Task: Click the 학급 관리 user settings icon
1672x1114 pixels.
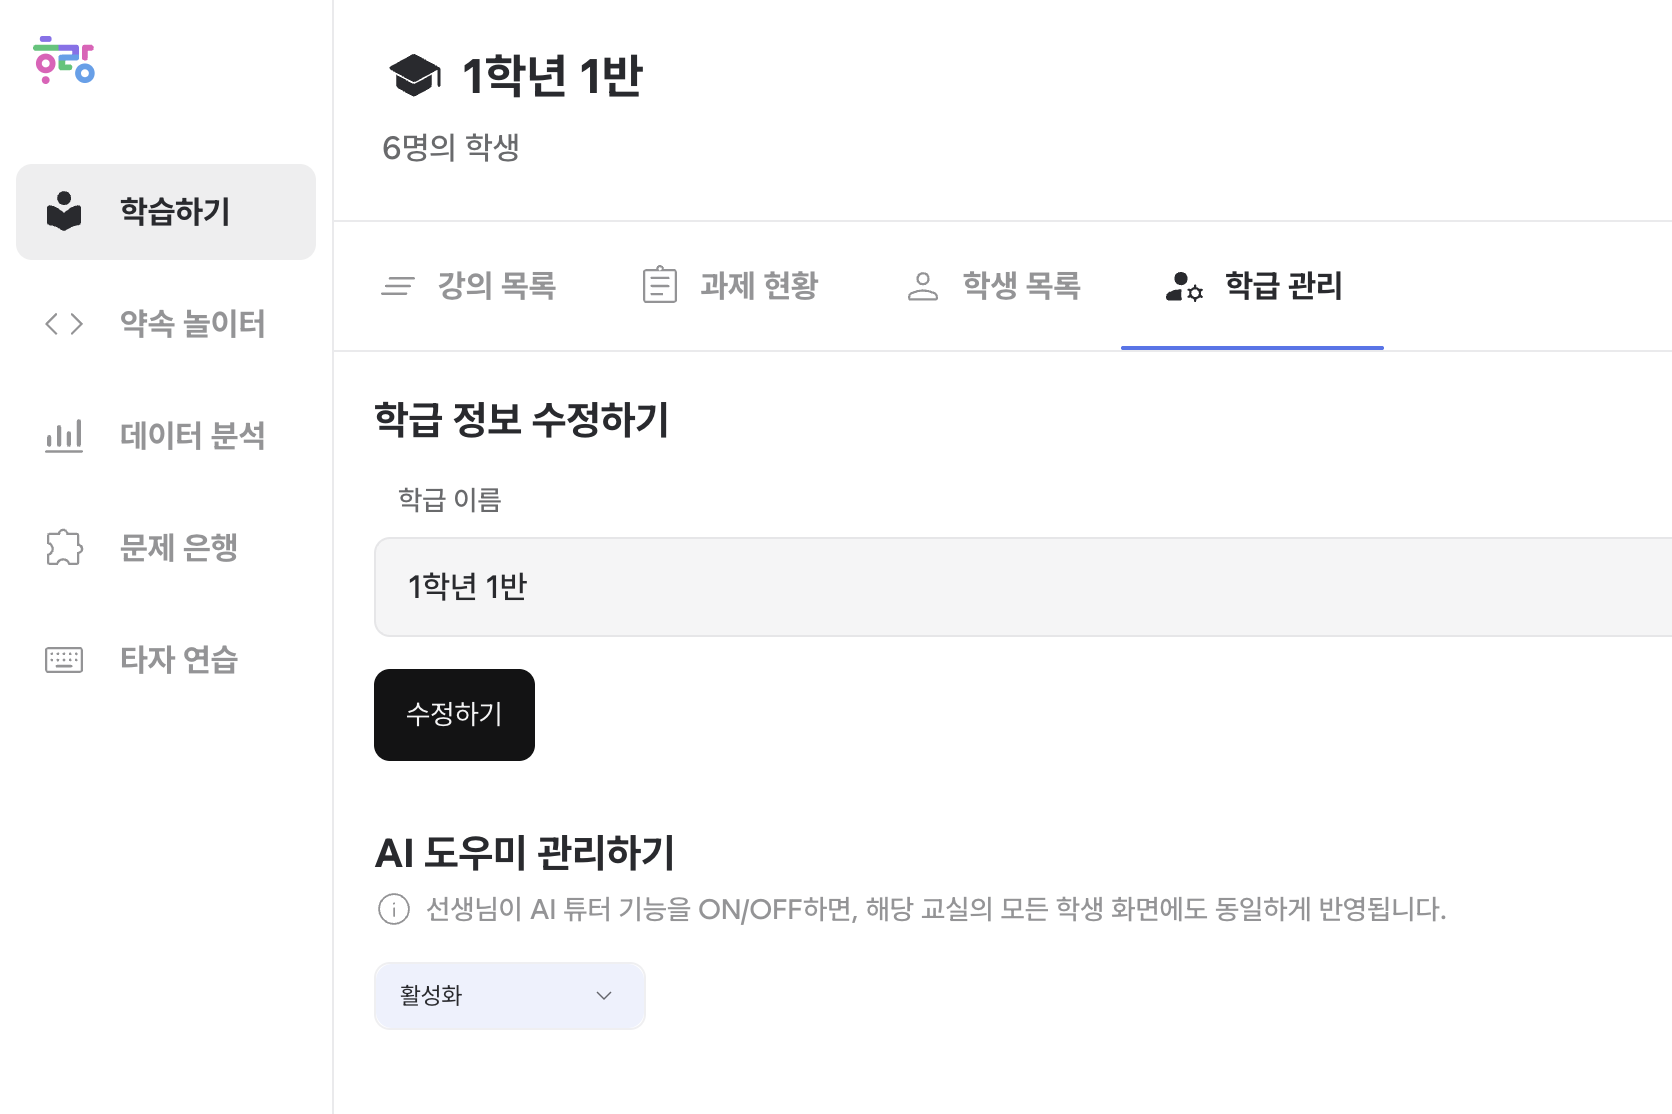Action: (x=1184, y=287)
